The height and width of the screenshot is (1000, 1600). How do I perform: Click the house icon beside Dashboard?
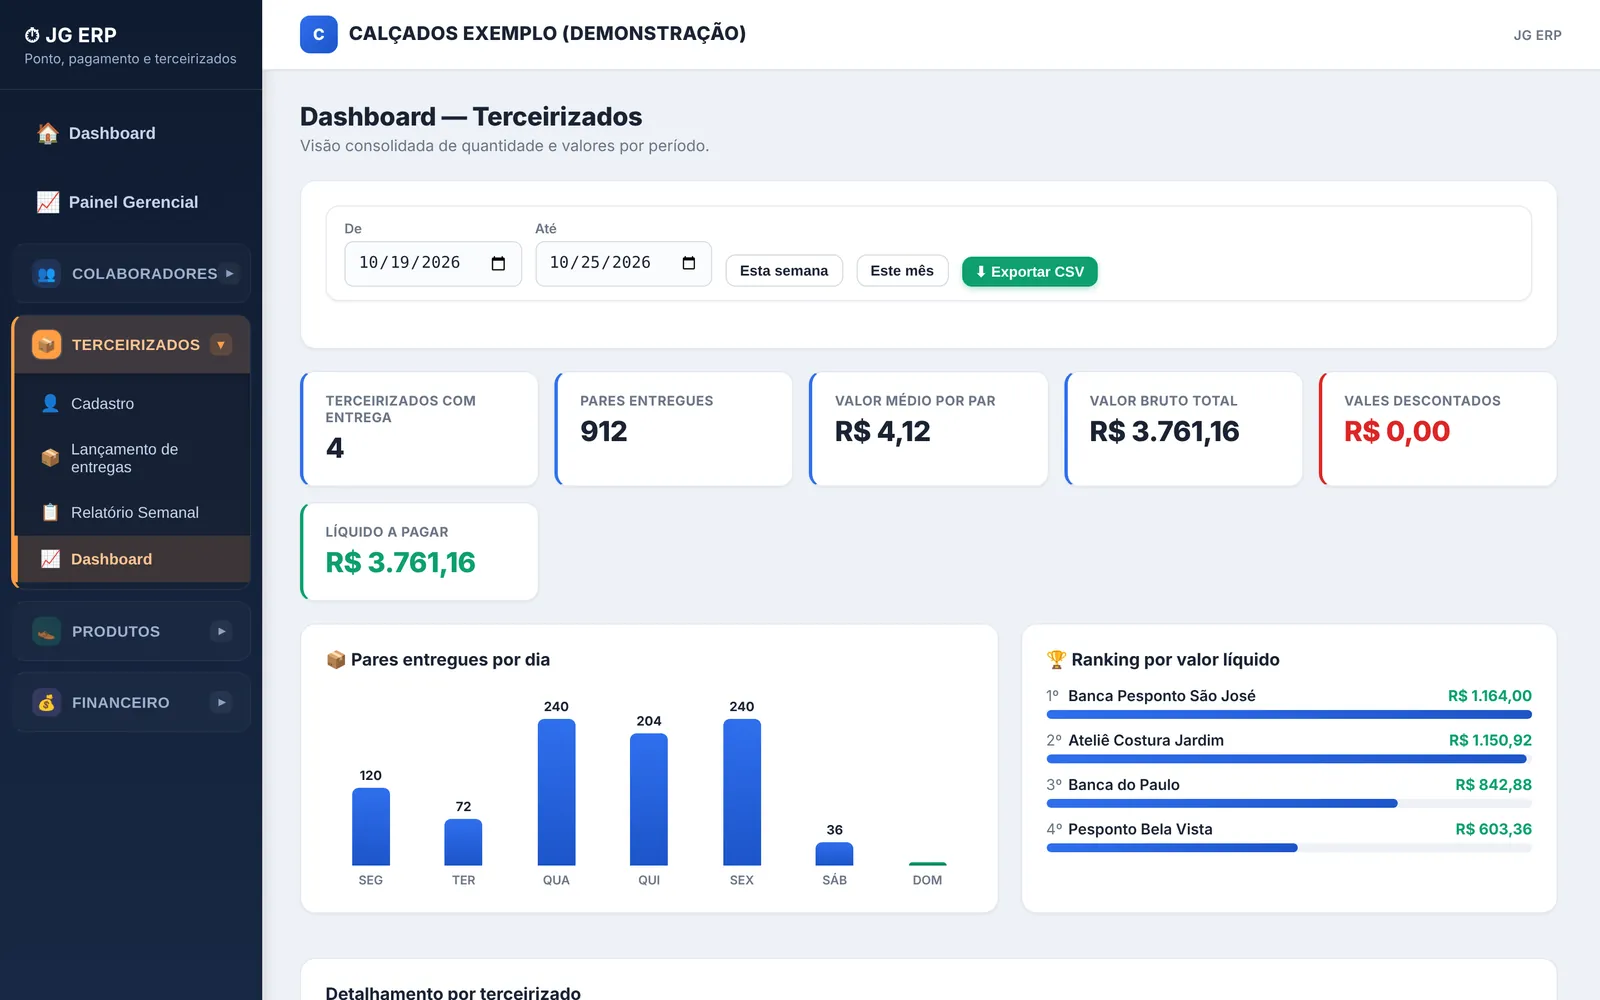click(x=48, y=133)
